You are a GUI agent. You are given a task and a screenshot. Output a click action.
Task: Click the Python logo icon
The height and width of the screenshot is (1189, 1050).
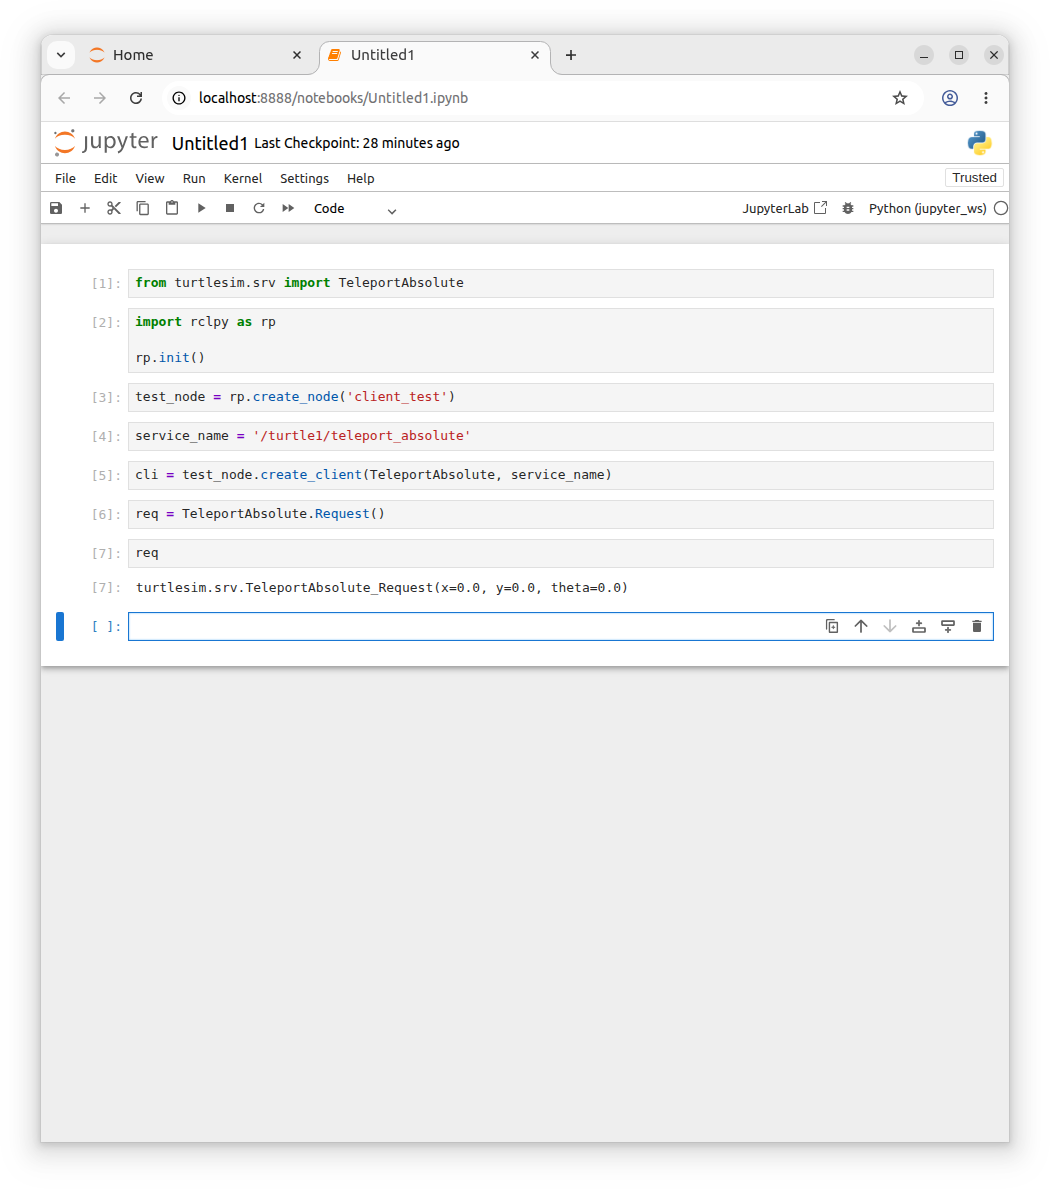979,143
